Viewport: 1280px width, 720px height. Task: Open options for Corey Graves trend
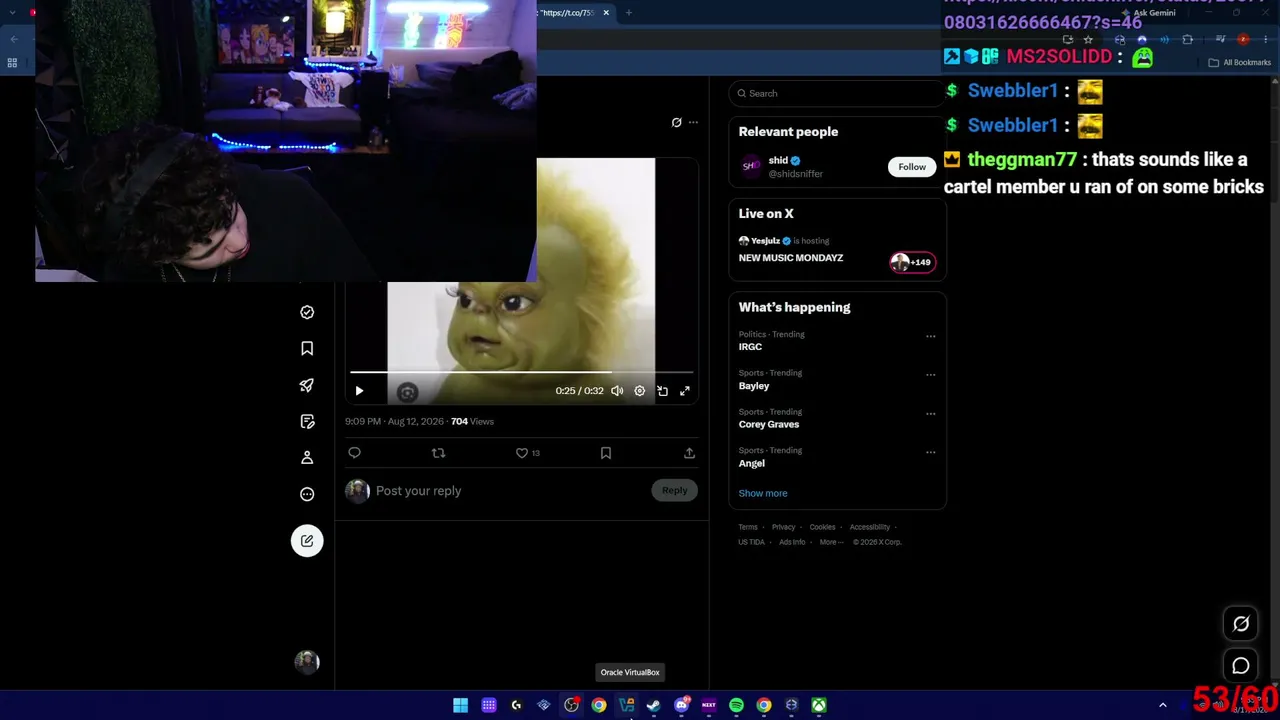coord(931,413)
